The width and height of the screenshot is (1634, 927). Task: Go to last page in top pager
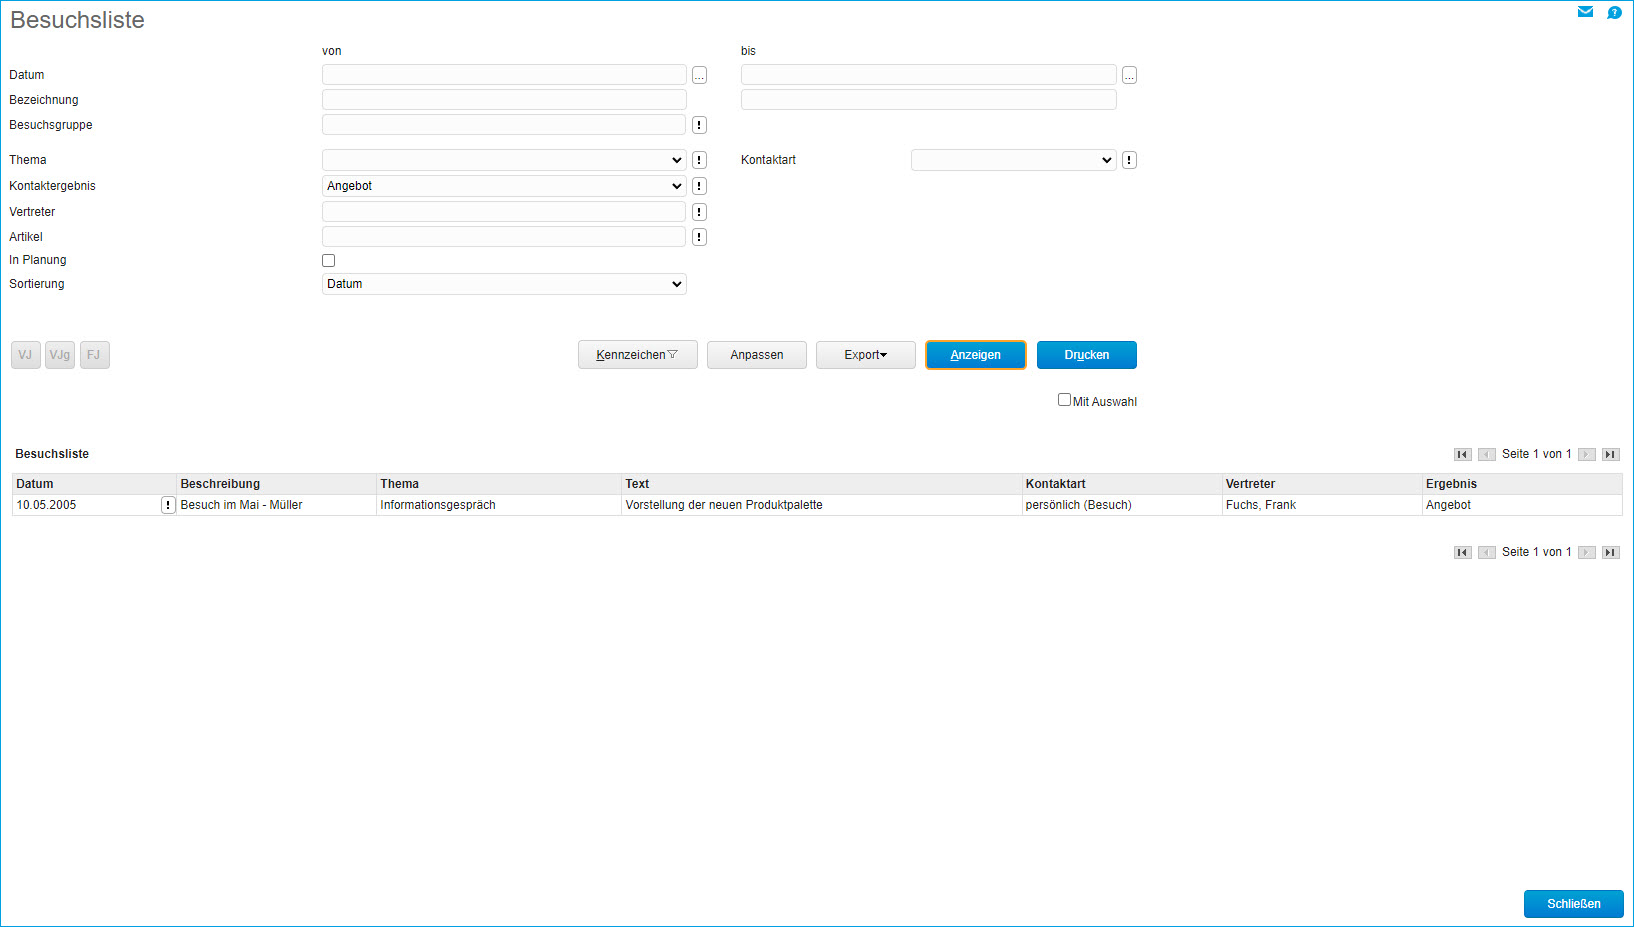1610,454
